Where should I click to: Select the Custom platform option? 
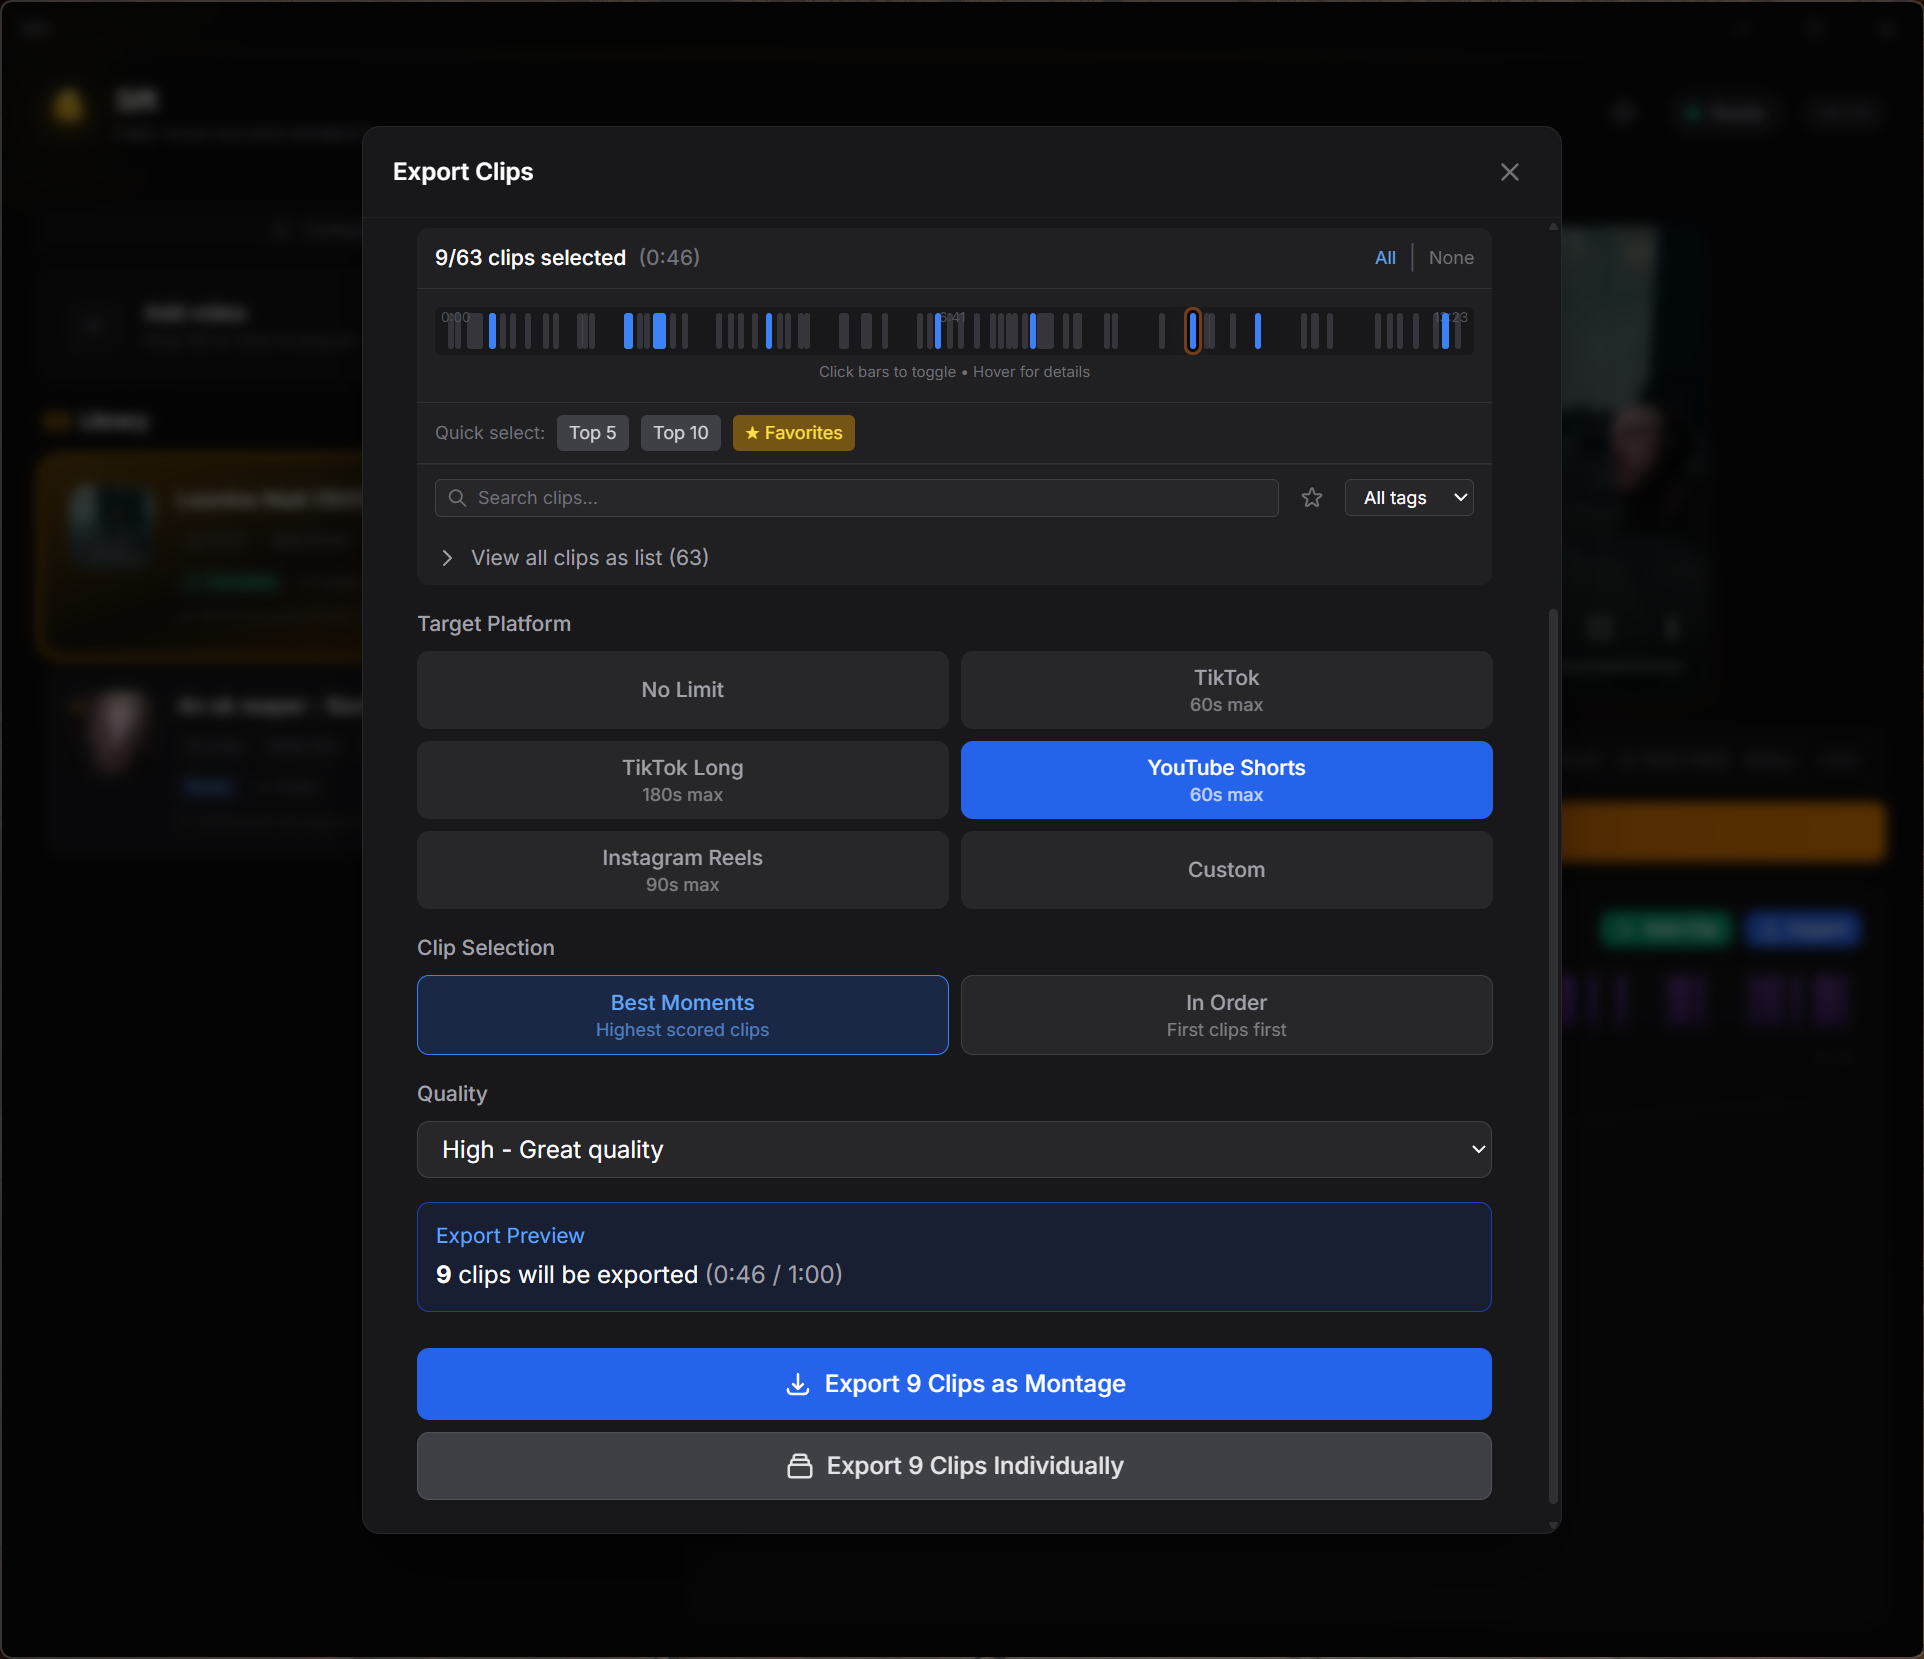1225,869
